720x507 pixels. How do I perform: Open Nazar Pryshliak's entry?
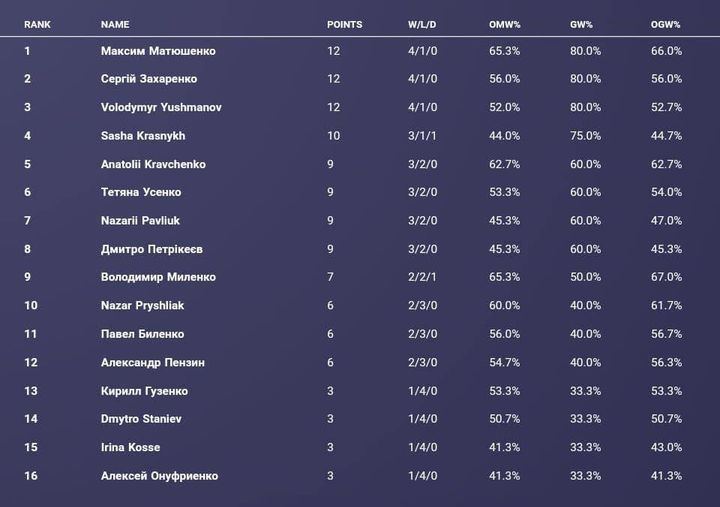142,305
